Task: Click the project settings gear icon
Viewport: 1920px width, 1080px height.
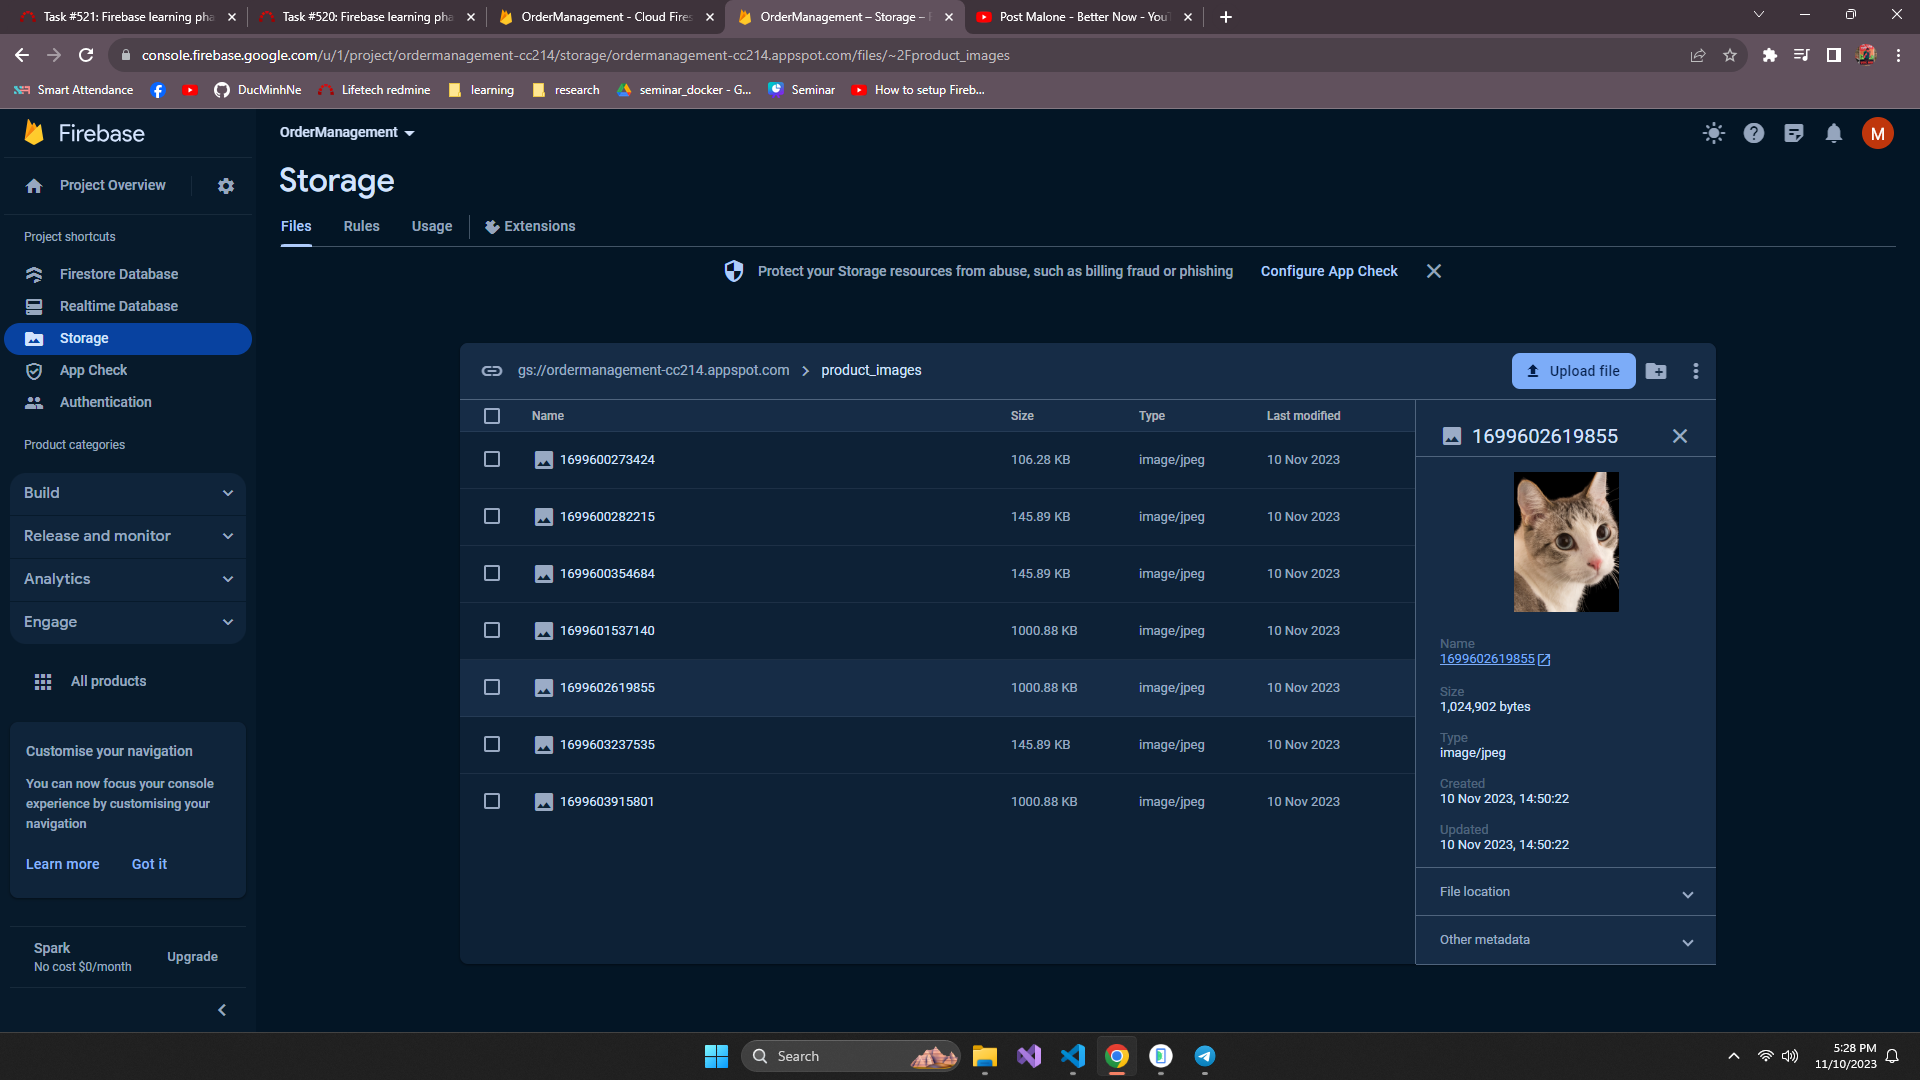Action: tap(226, 186)
